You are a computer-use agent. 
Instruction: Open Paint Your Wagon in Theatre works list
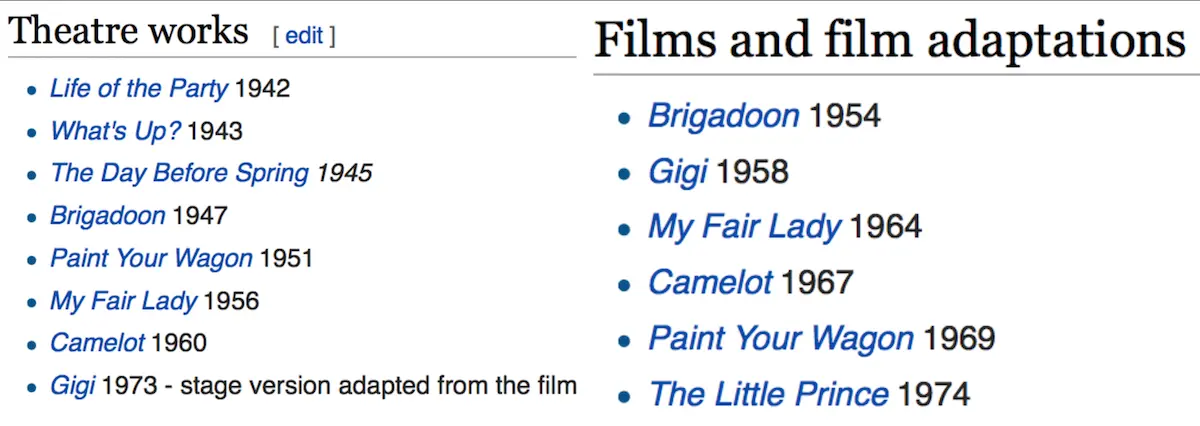click(x=151, y=259)
